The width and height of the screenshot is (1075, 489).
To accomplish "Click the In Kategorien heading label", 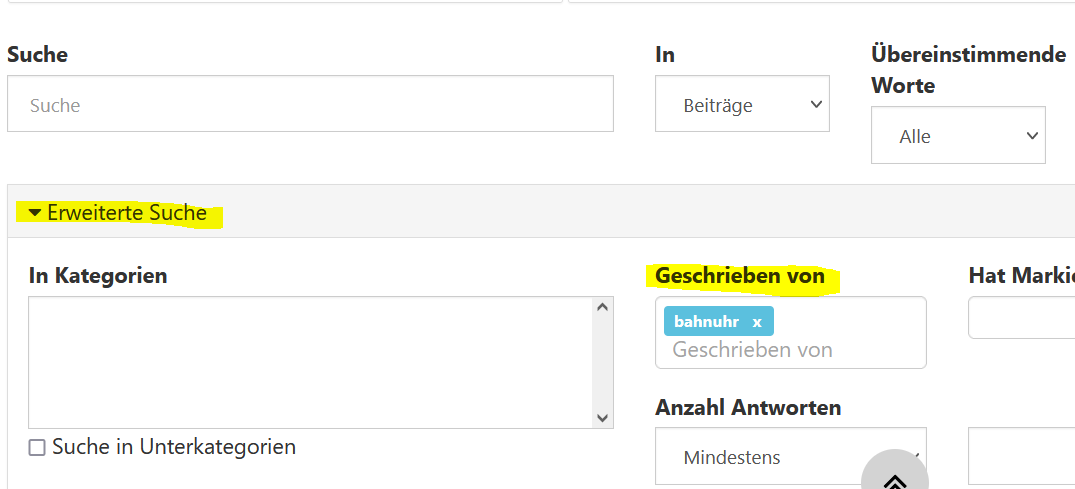I will click(x=98, y=276).
